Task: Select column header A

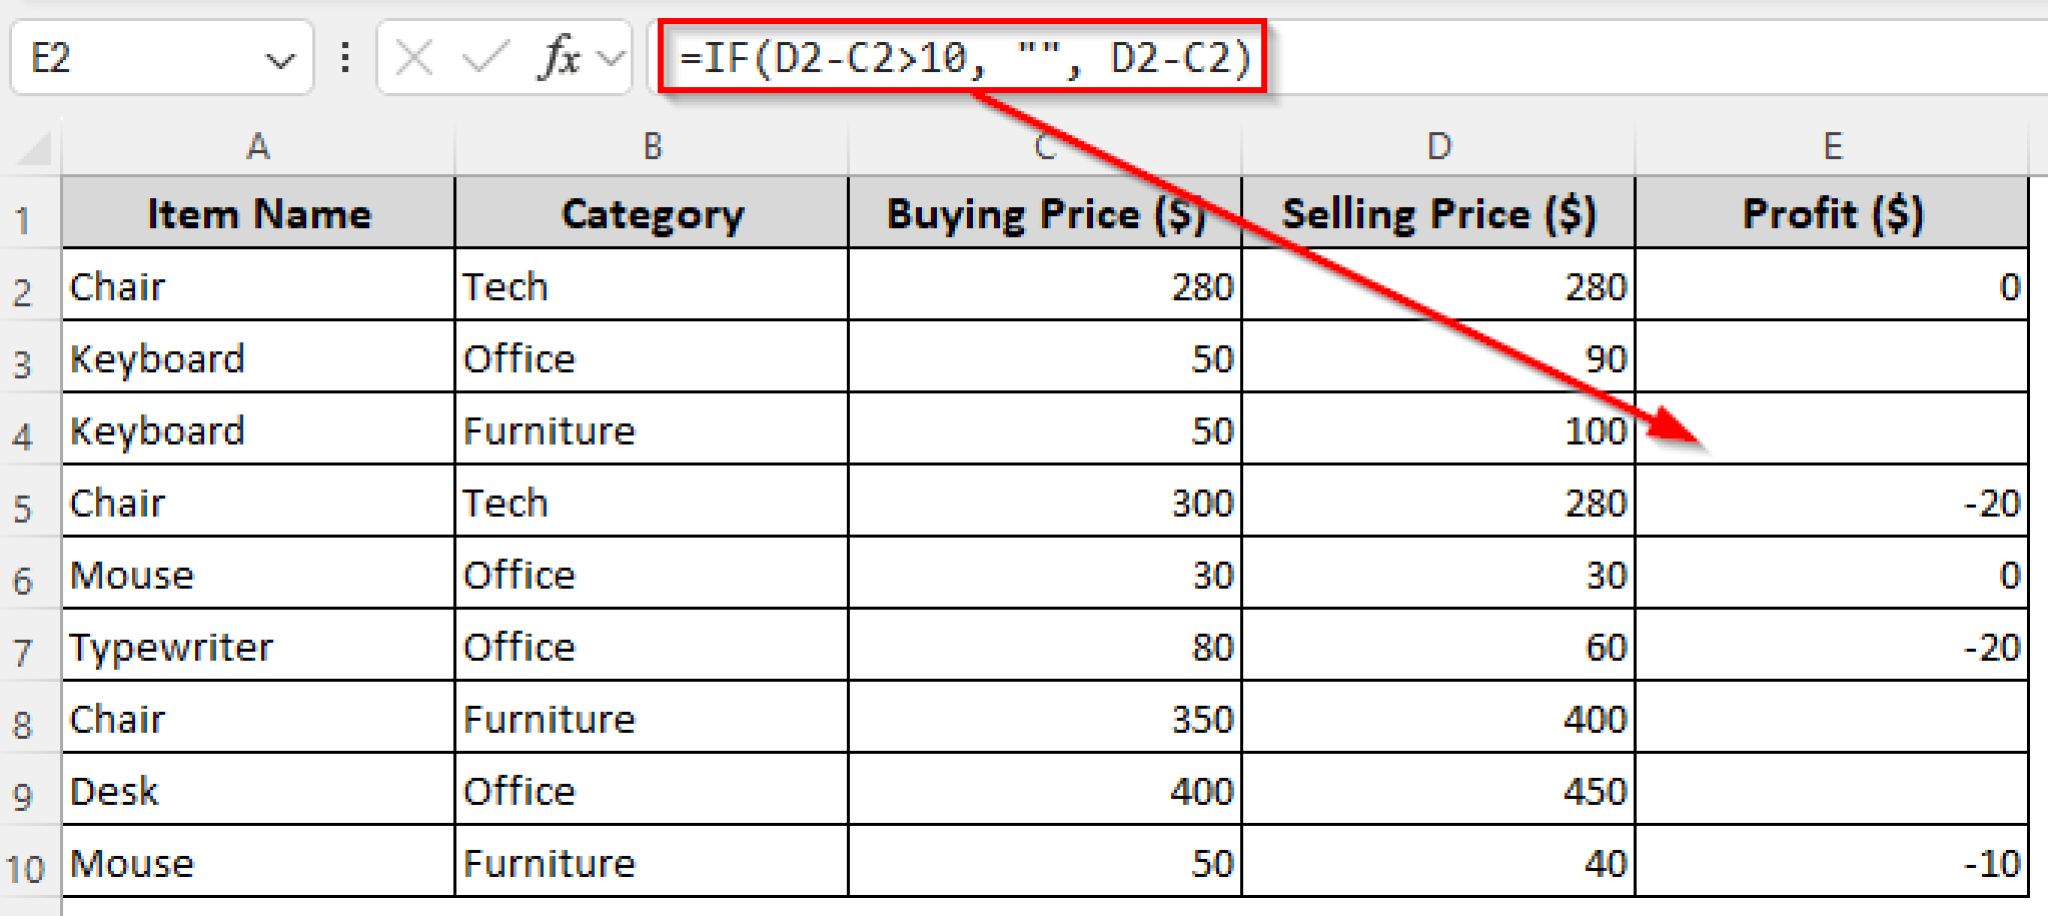Action: coord(258,146)
